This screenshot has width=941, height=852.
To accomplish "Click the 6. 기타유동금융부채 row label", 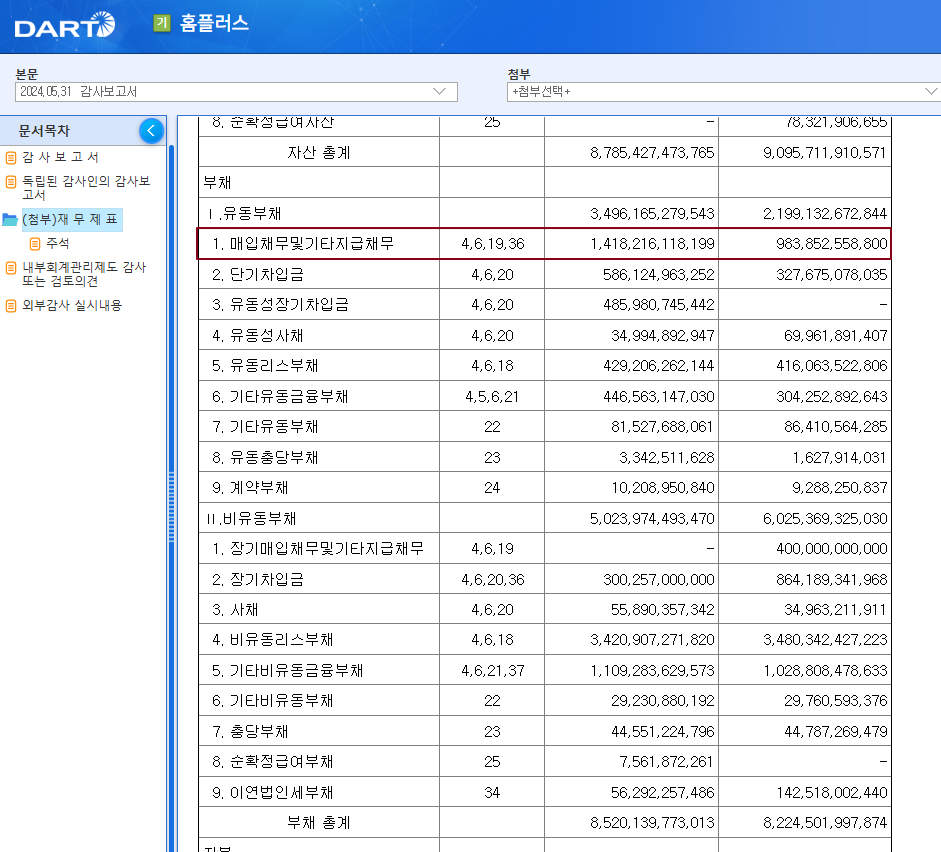I will click(280, 397).
